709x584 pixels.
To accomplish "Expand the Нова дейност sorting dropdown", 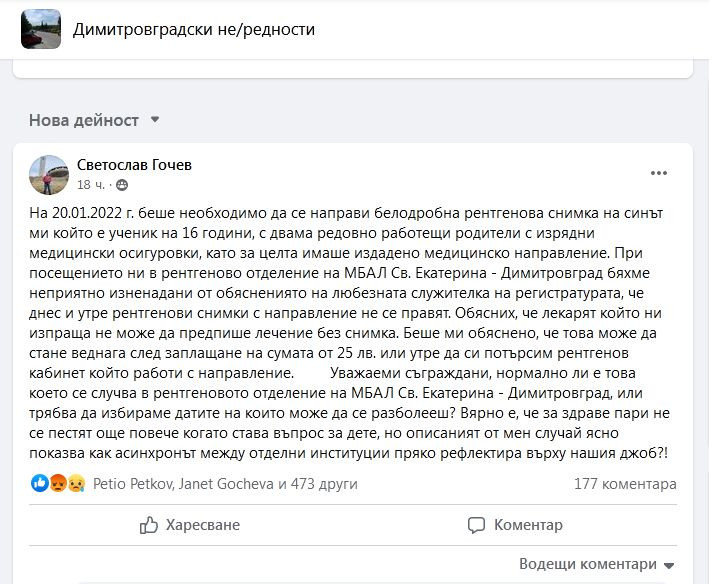I will (x=154, y=120).
